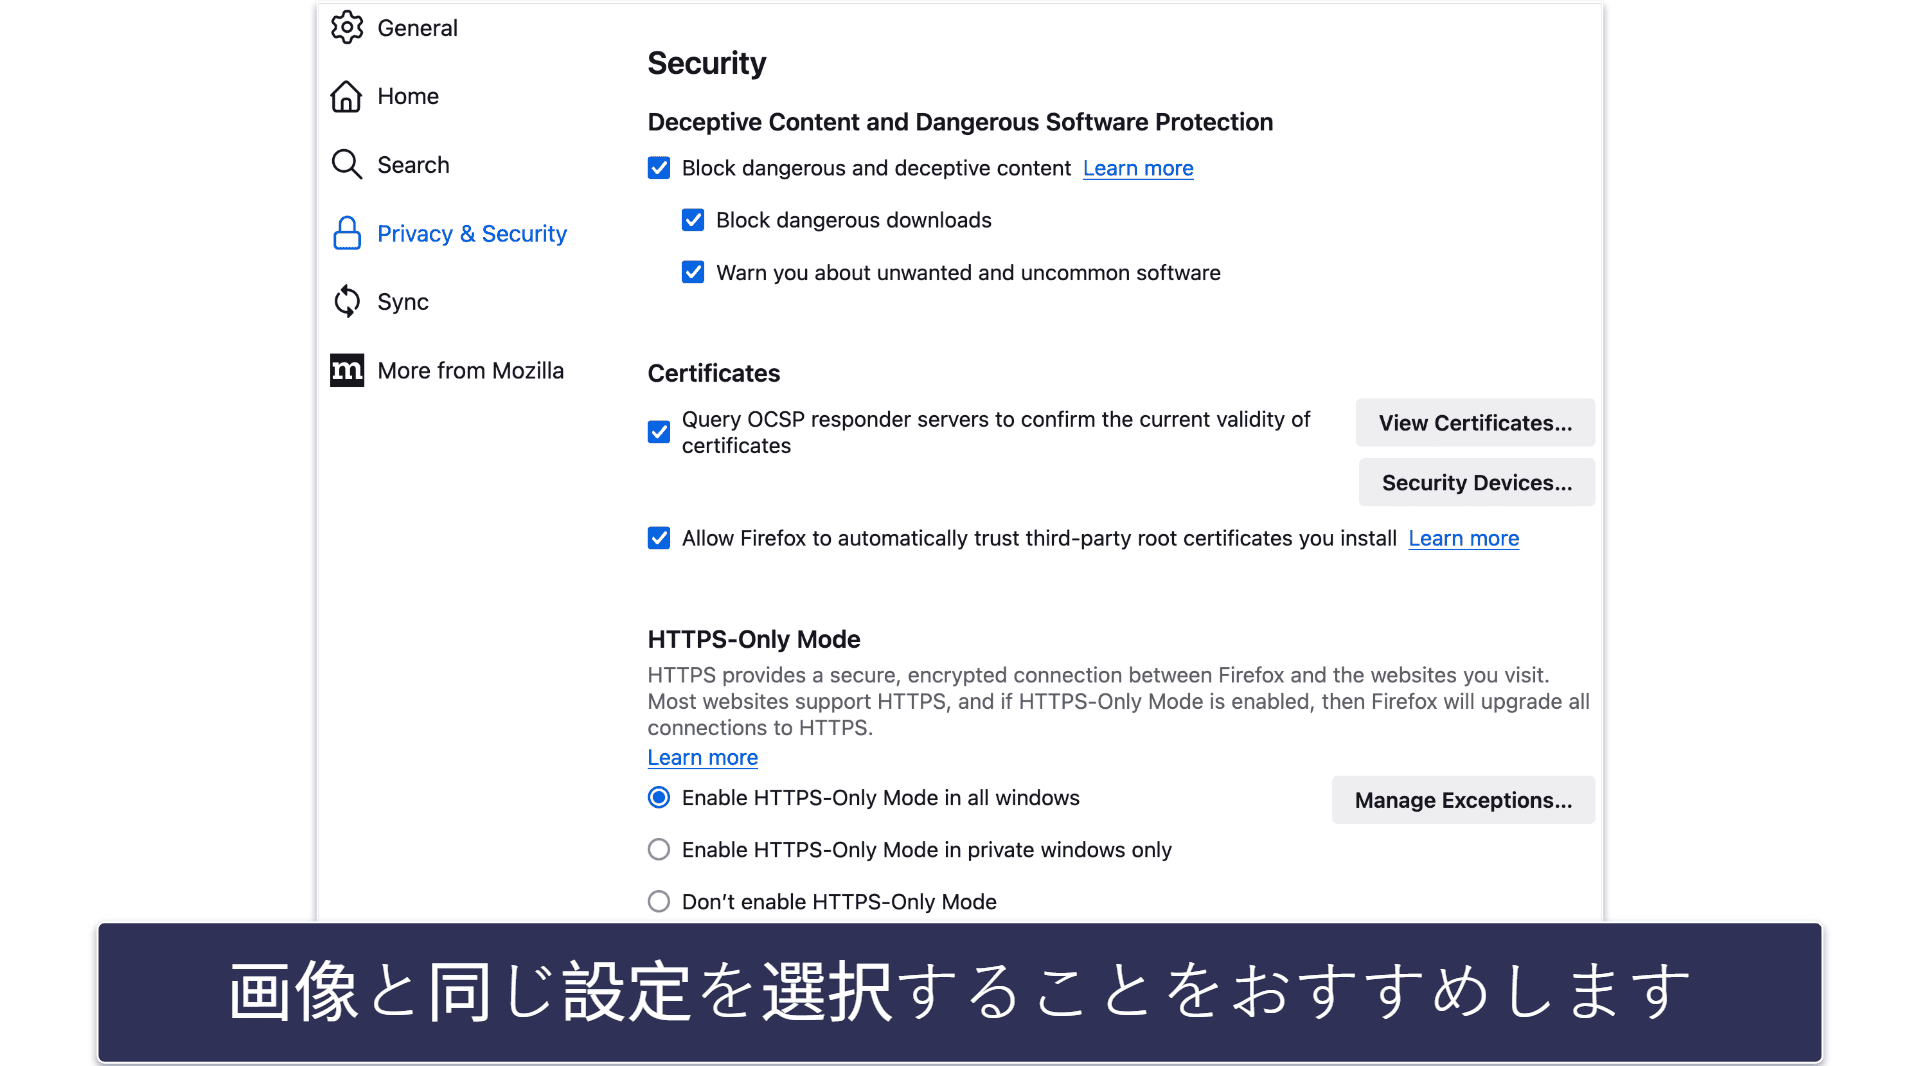The height and width of the screenshot is (1066, 1919).
Task: Click the Security Devices button
Action: pos(1476,482)
